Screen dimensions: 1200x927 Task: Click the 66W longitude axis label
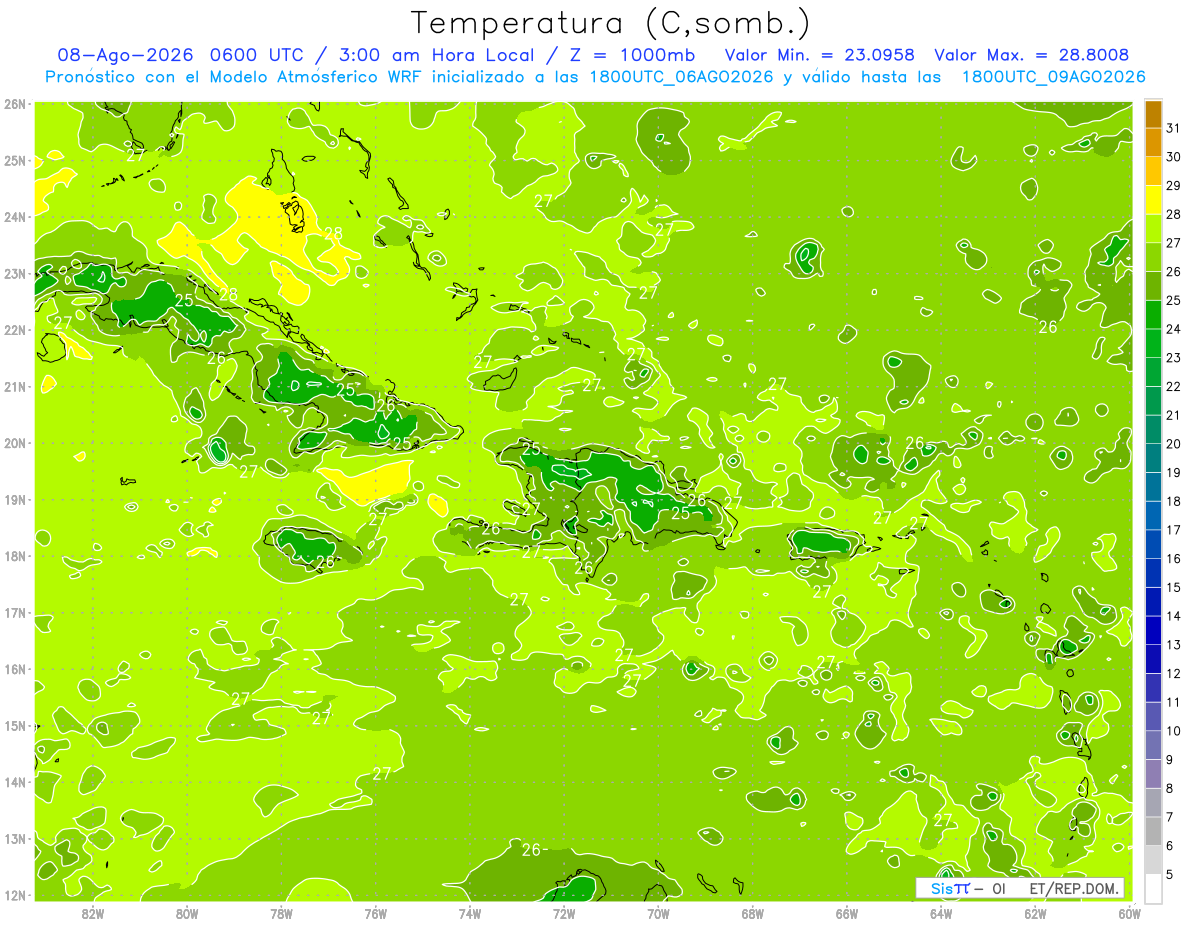pos(847,913)
